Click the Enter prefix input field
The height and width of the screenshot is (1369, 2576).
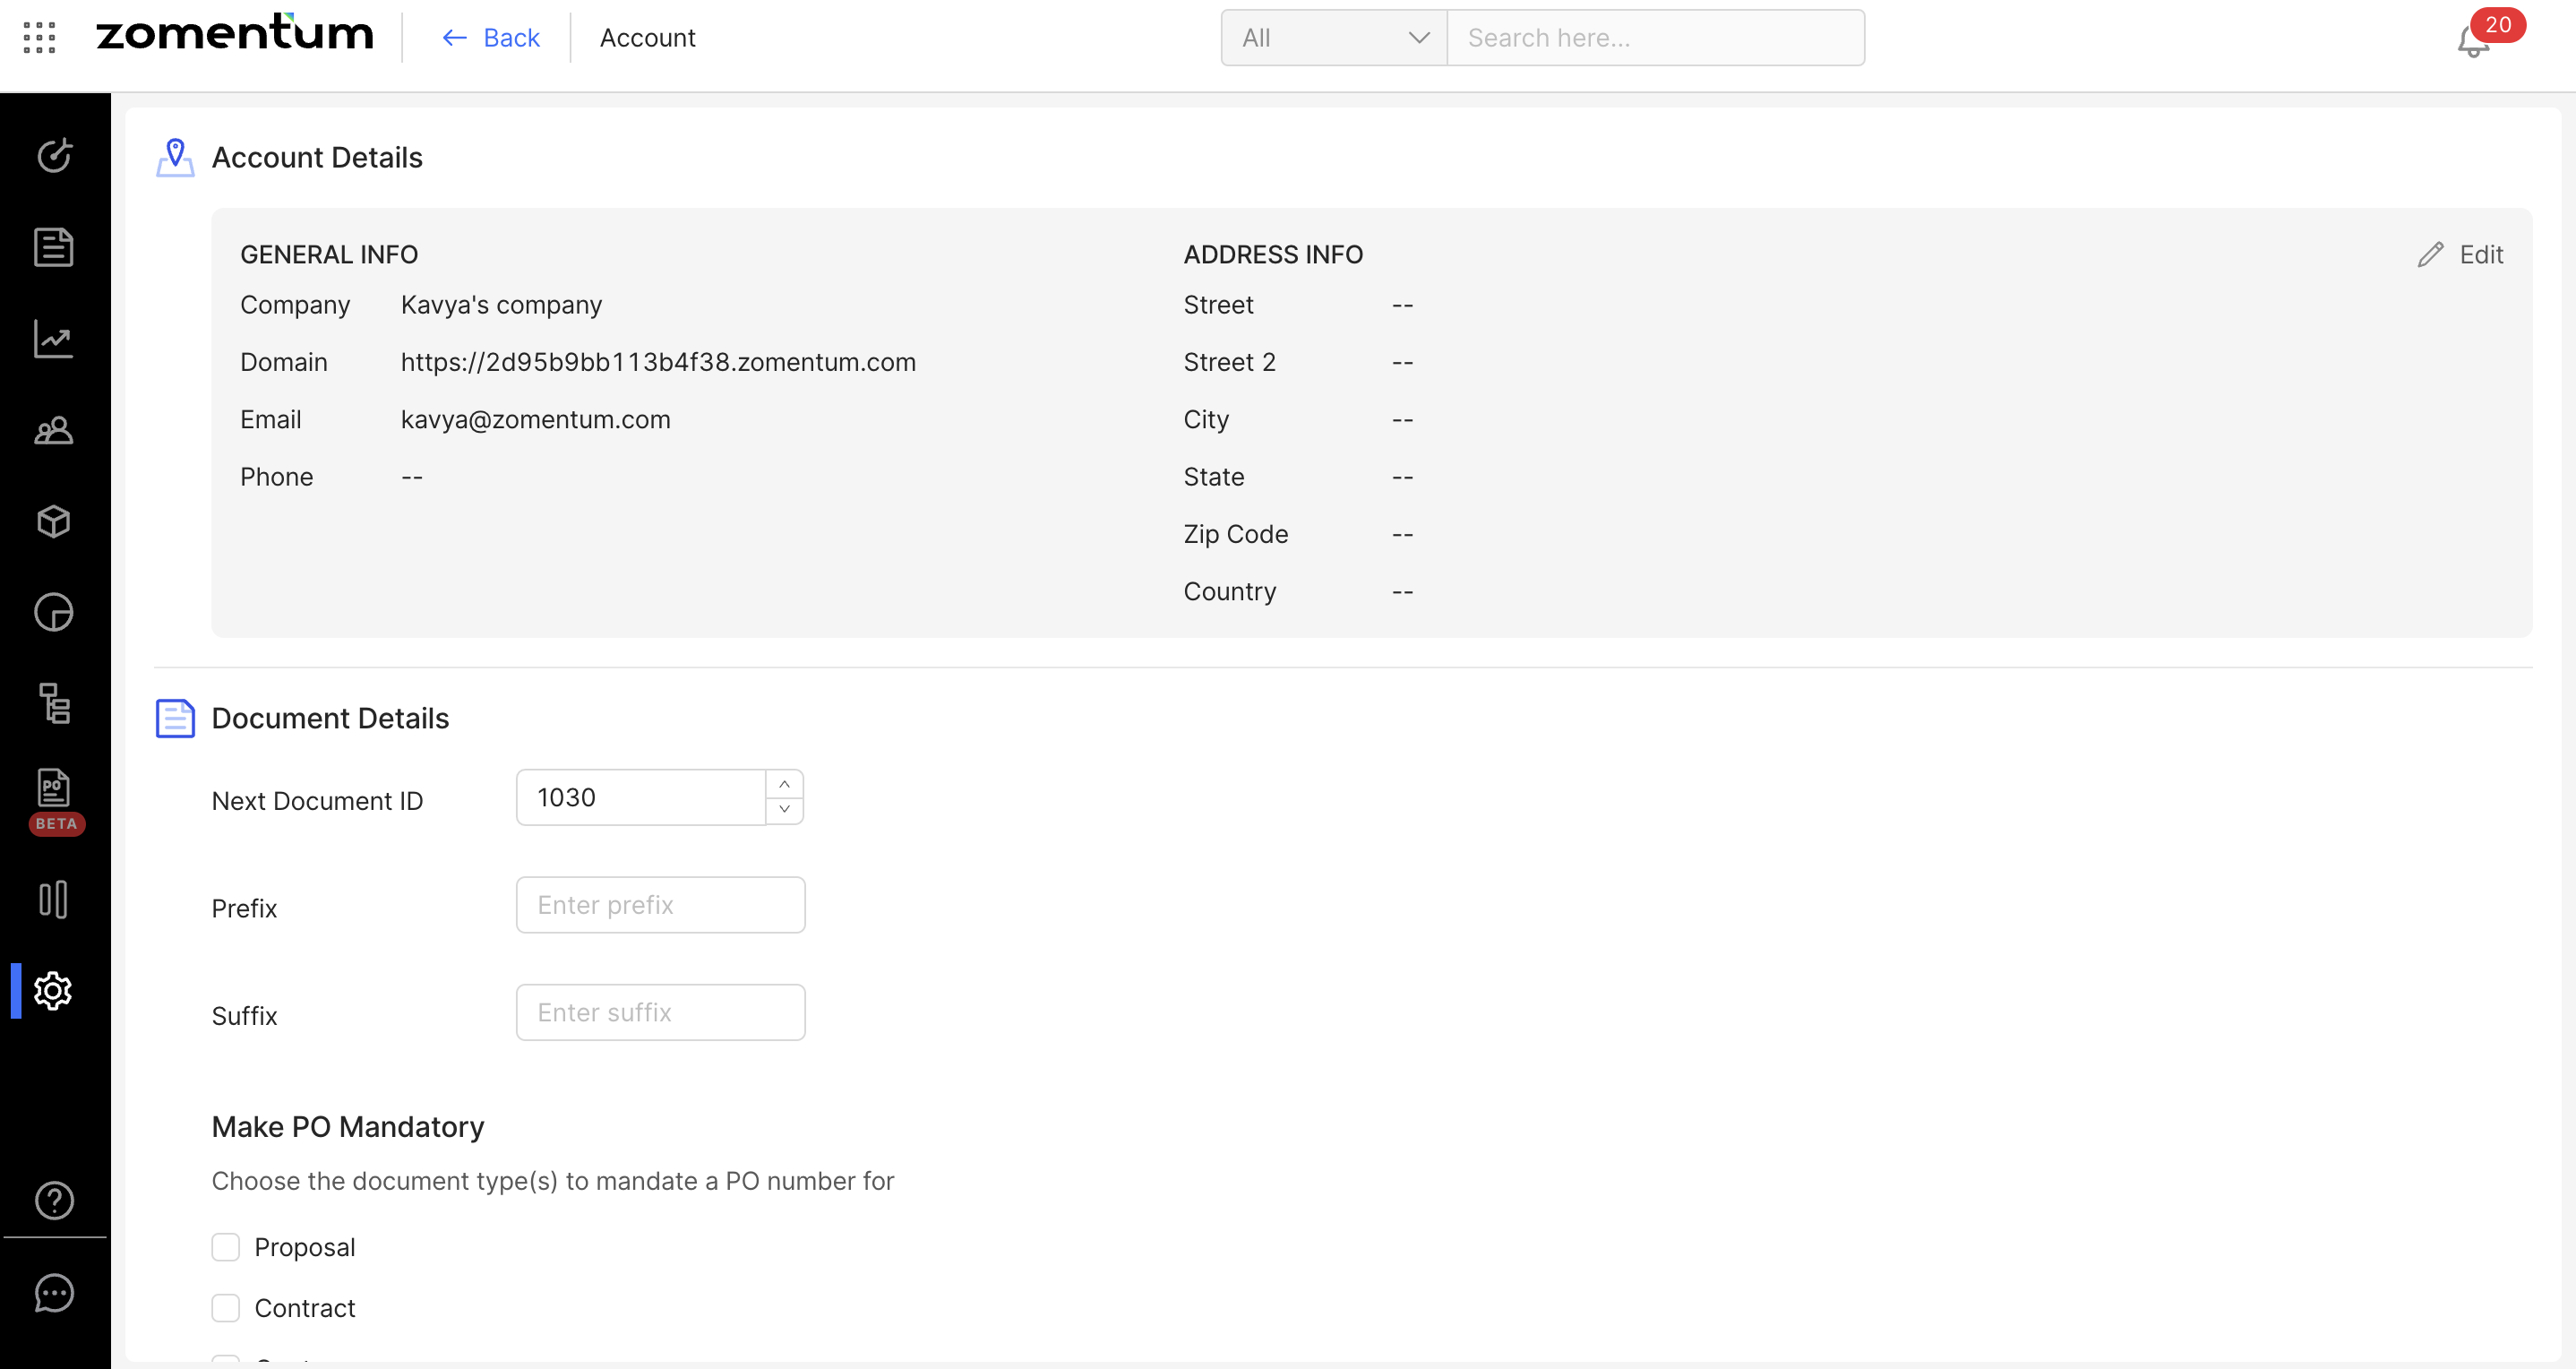[x=660, y=905]
